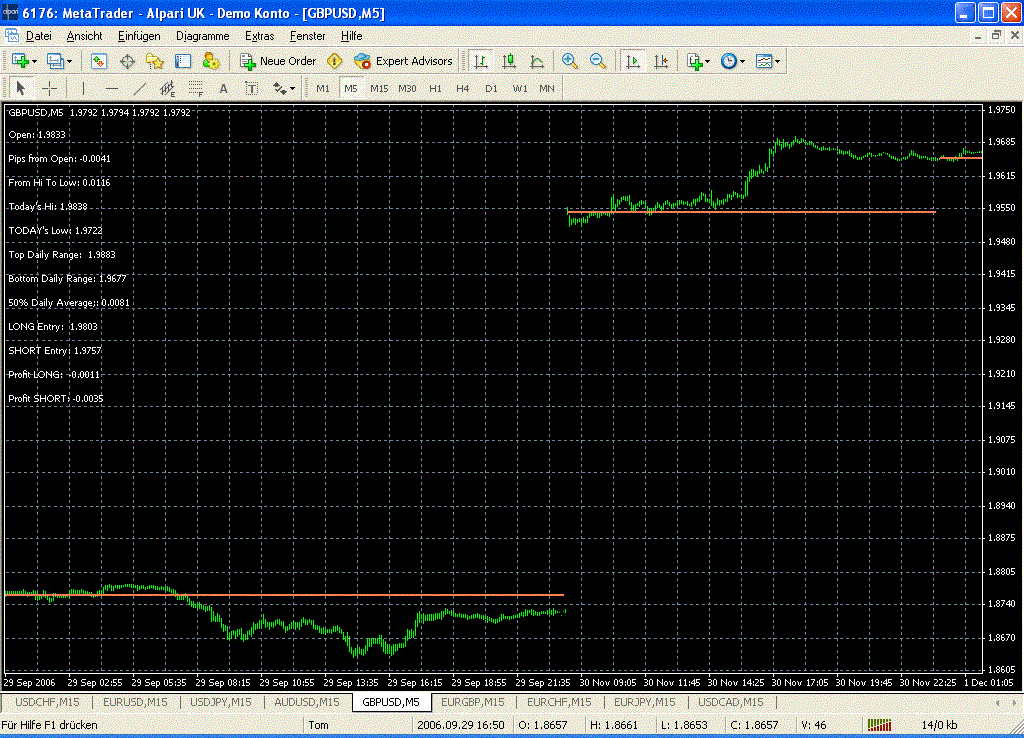Screen dimensions: 1024x738
Task: Toggle the bar chart display mode
Action: tap(481, 61)
